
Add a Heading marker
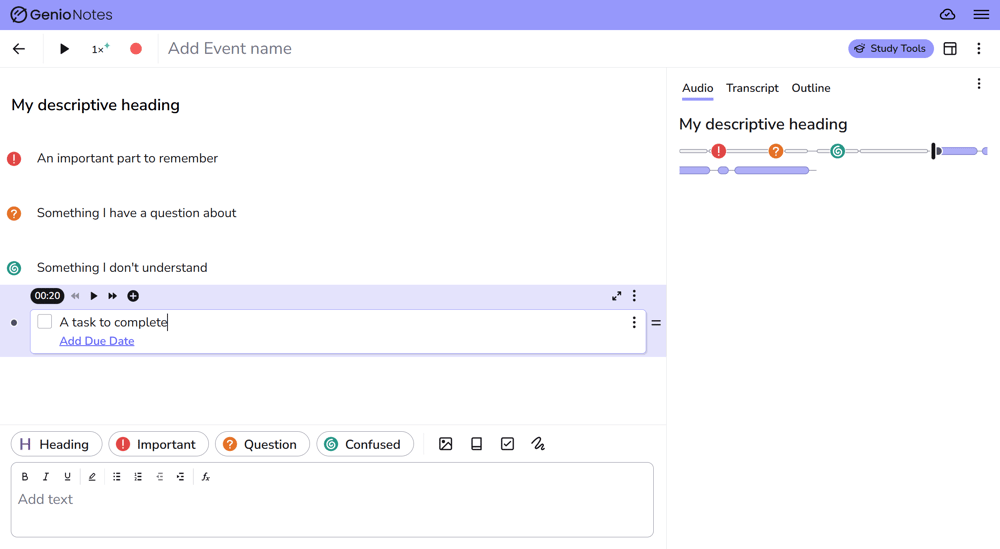(x=56, y=444)
